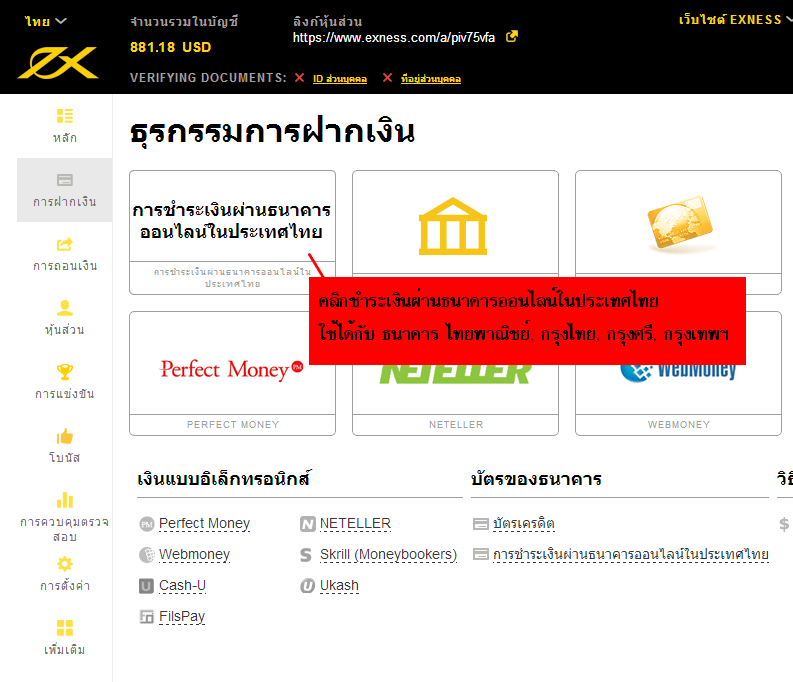This screenshot has width=793, height=682.
Task: Click the S icon beside Skrill
Action: click(306, 555)
